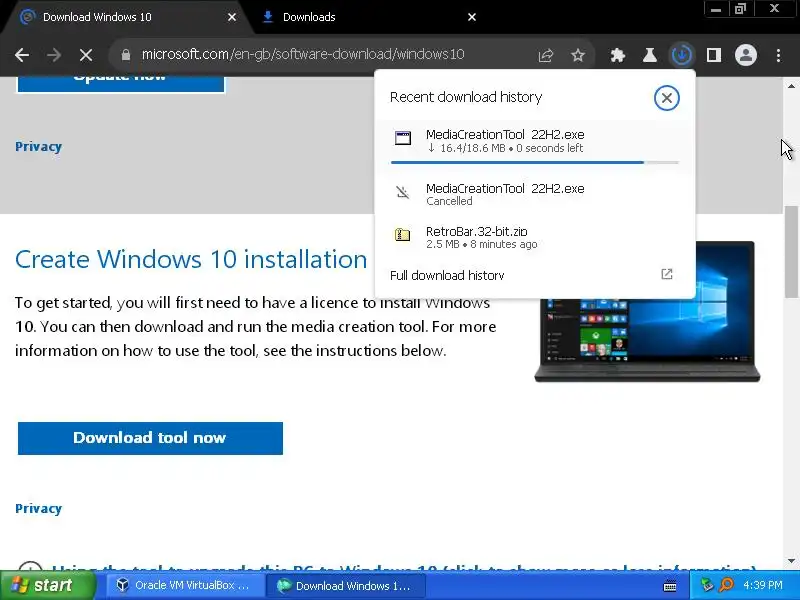The width and height of the screenshot is (800, 600).
Task: Open the side panel
Action: (714, 55)
